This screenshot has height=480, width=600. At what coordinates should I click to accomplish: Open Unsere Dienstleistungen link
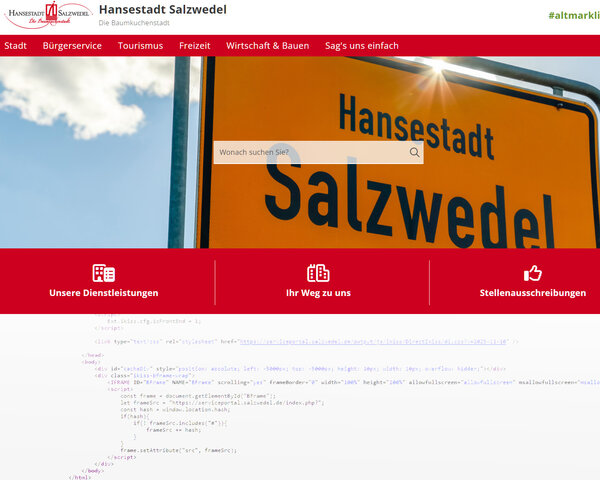coord(104,293)
